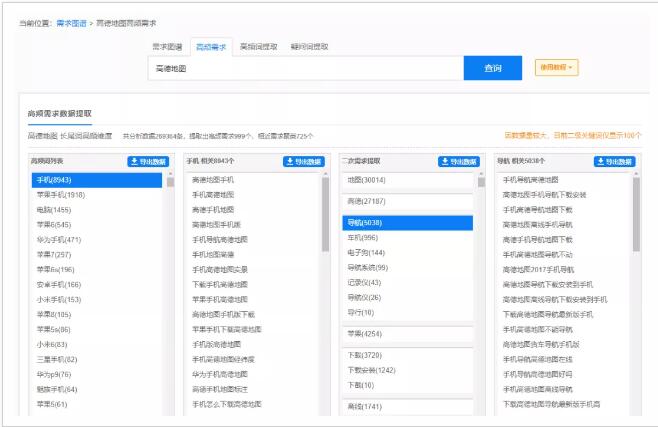658x427 pixels.
Task: Click 手机高德地图 in the 手机 list
Action: 213,195
